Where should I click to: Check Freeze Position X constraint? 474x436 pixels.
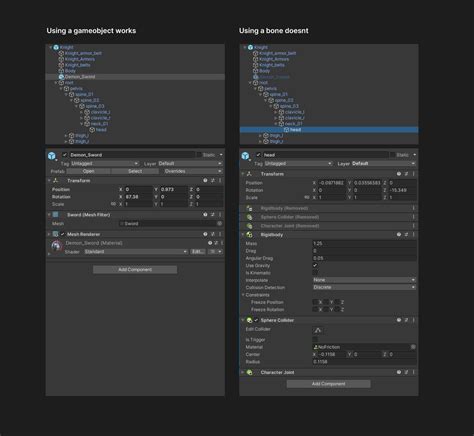coord(315,302)
